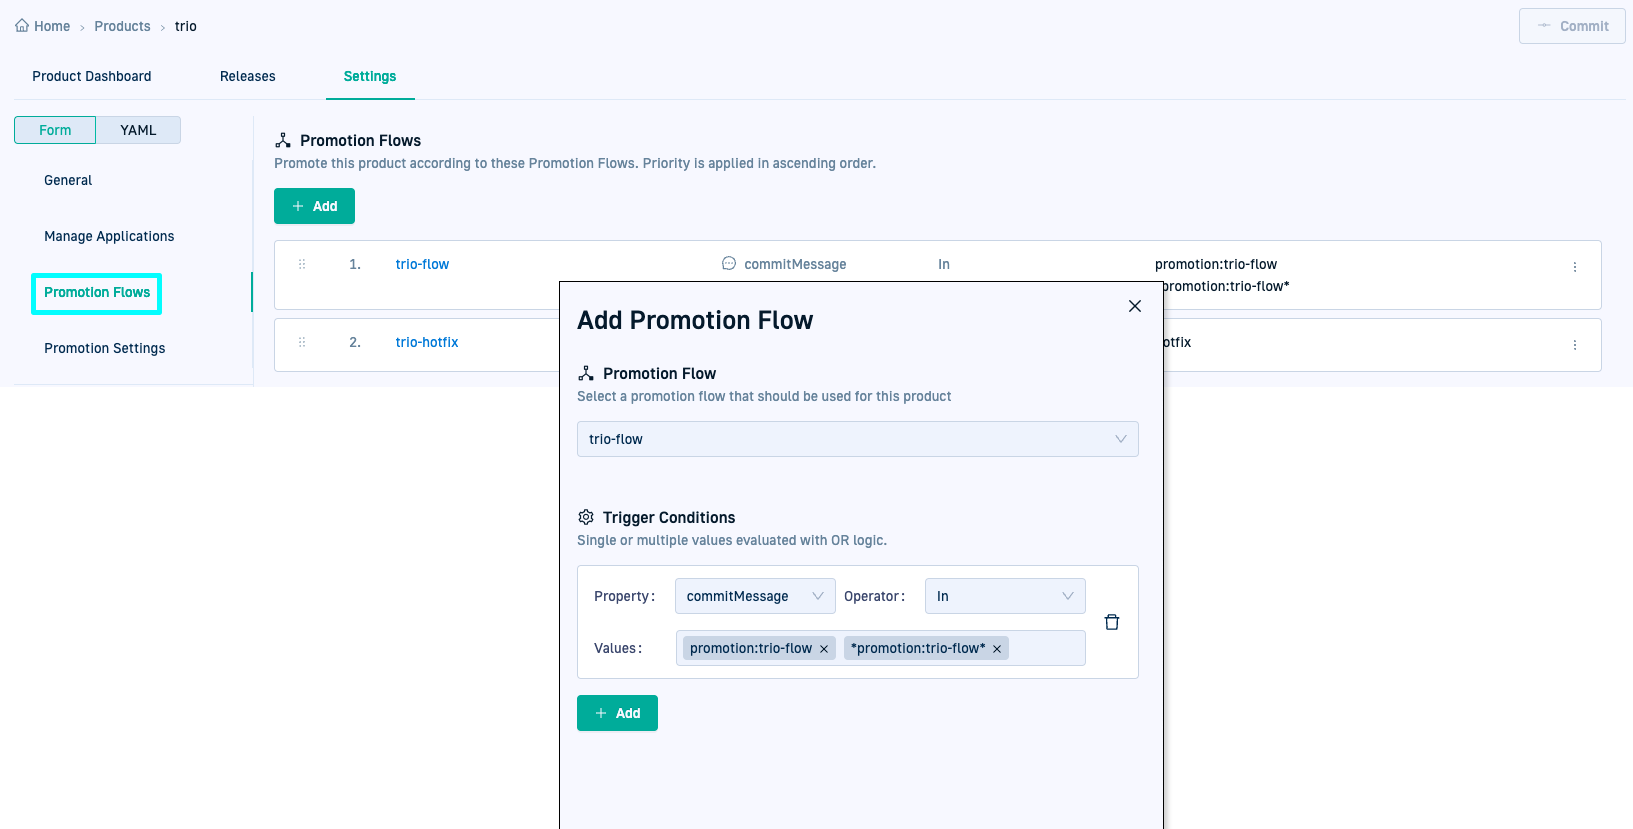
Task: Click the trash icon to delete trigger condition
Action: [x=1111, y=622]
